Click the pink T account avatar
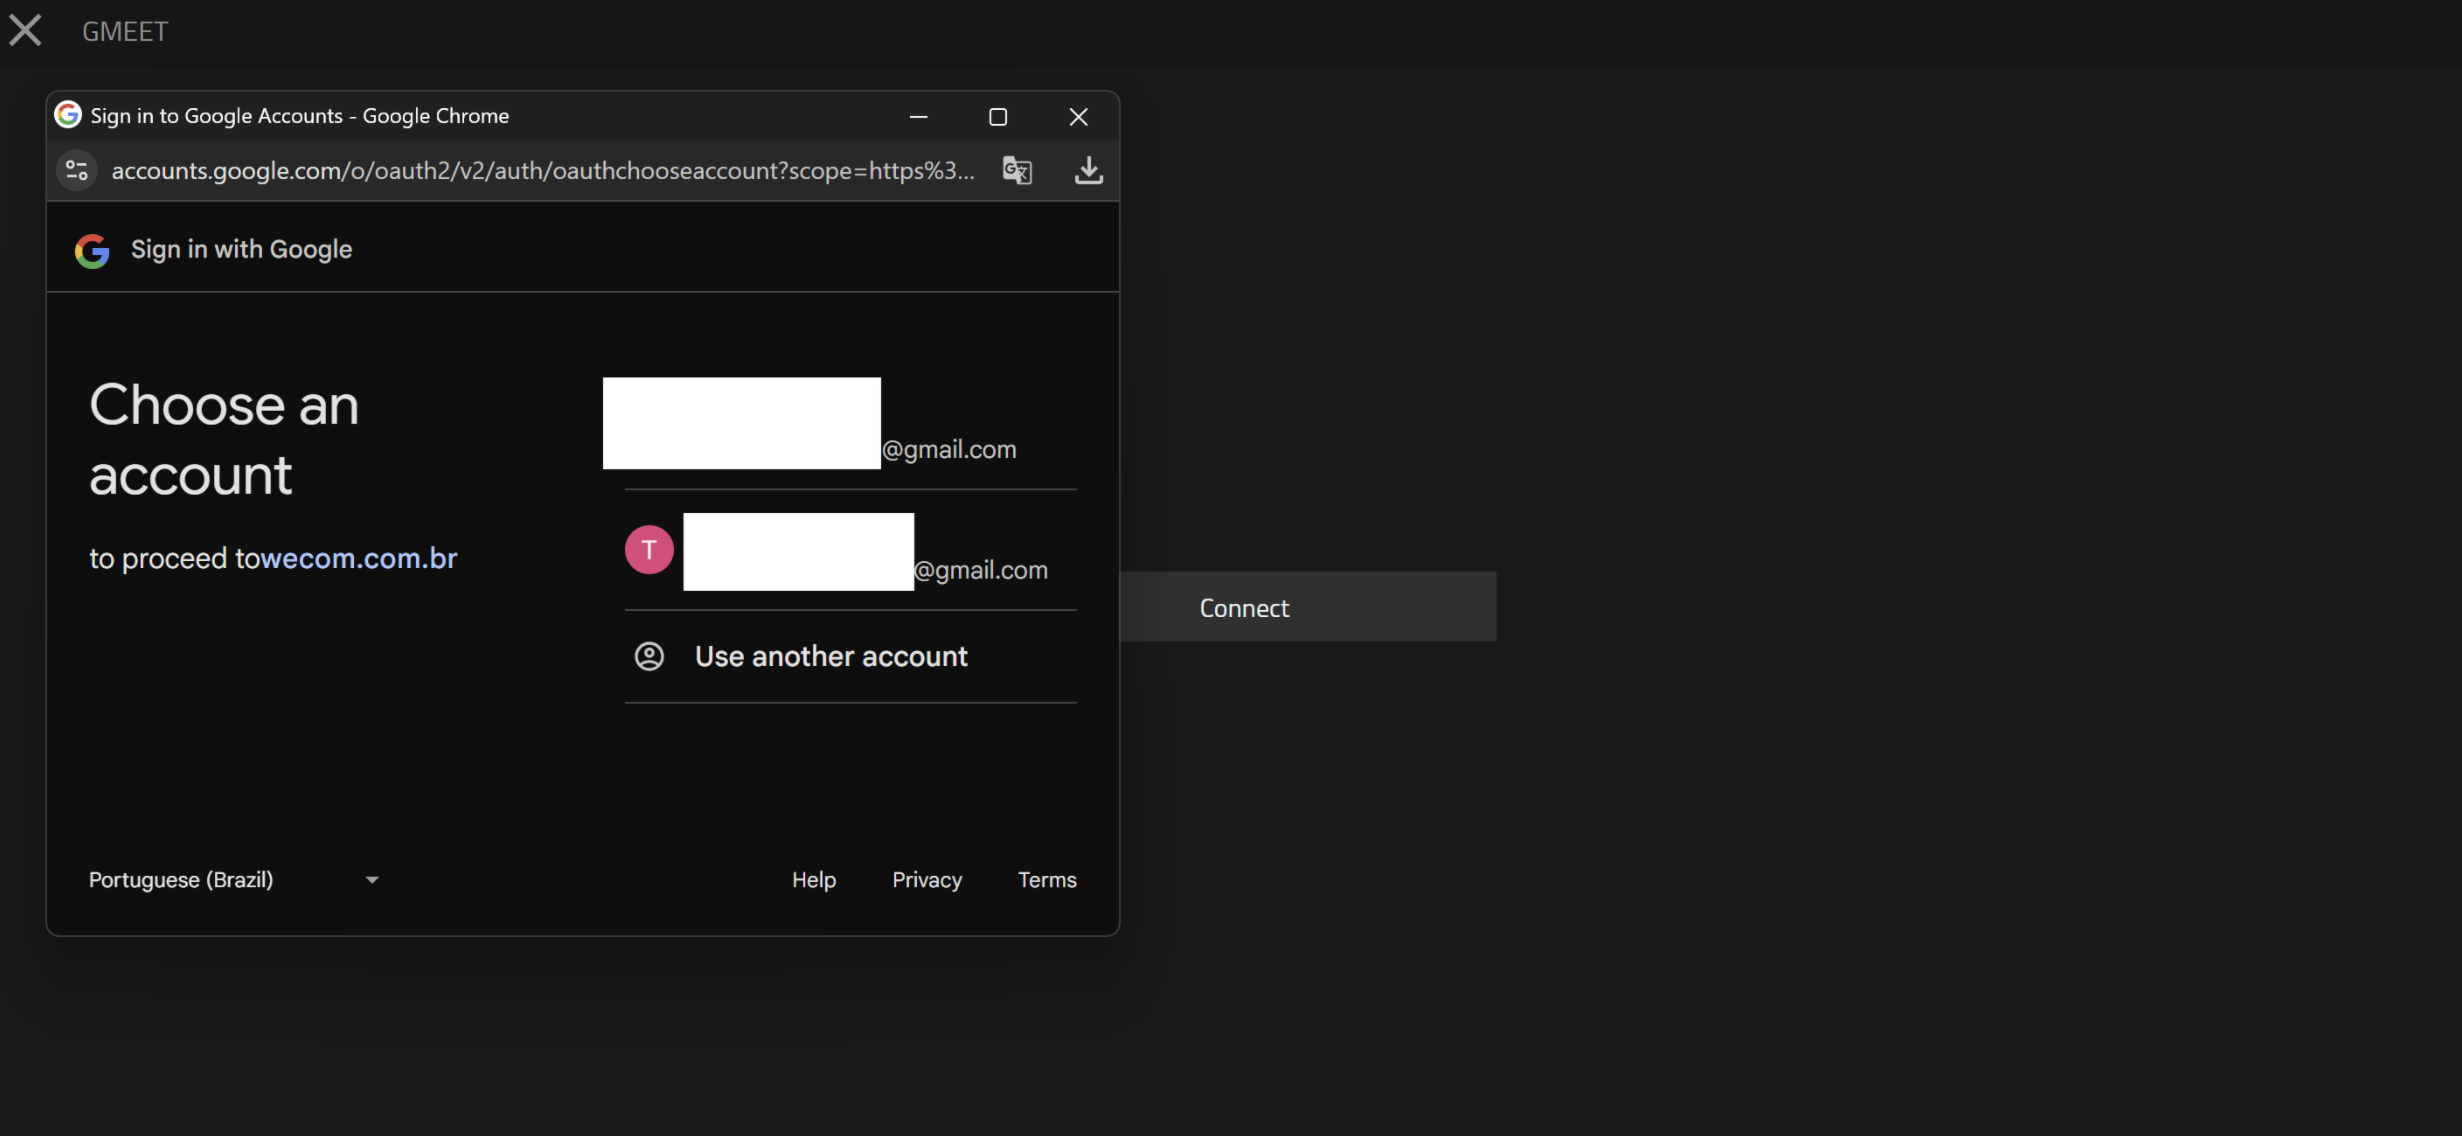Image resolution: width=2462 pixels, height=1136 pixels. click(649, 550)
